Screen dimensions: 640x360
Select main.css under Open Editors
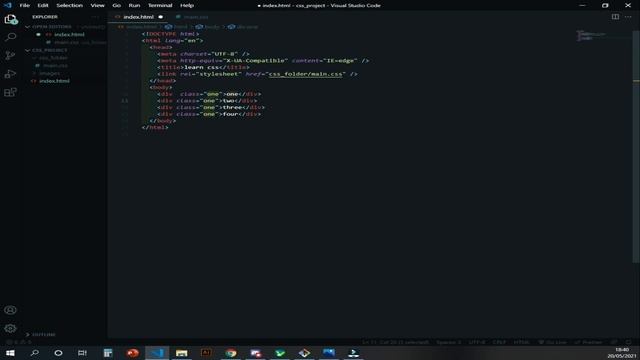coord(75,42)
